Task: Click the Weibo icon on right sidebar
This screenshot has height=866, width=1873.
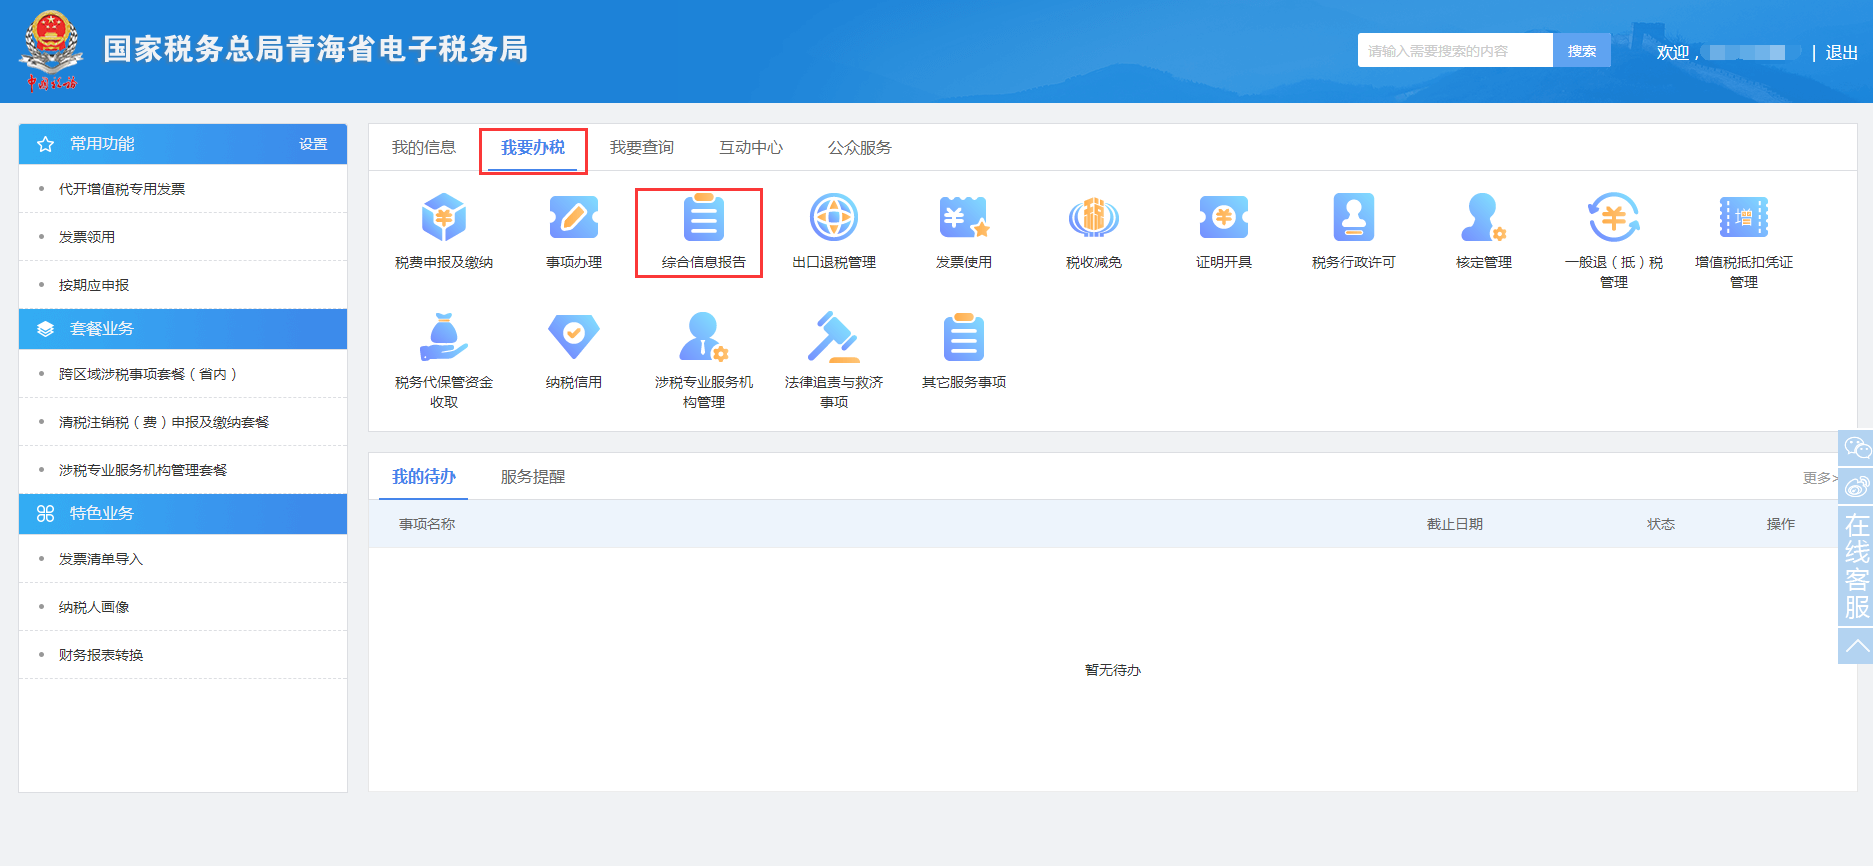Action: (1857, 487)
